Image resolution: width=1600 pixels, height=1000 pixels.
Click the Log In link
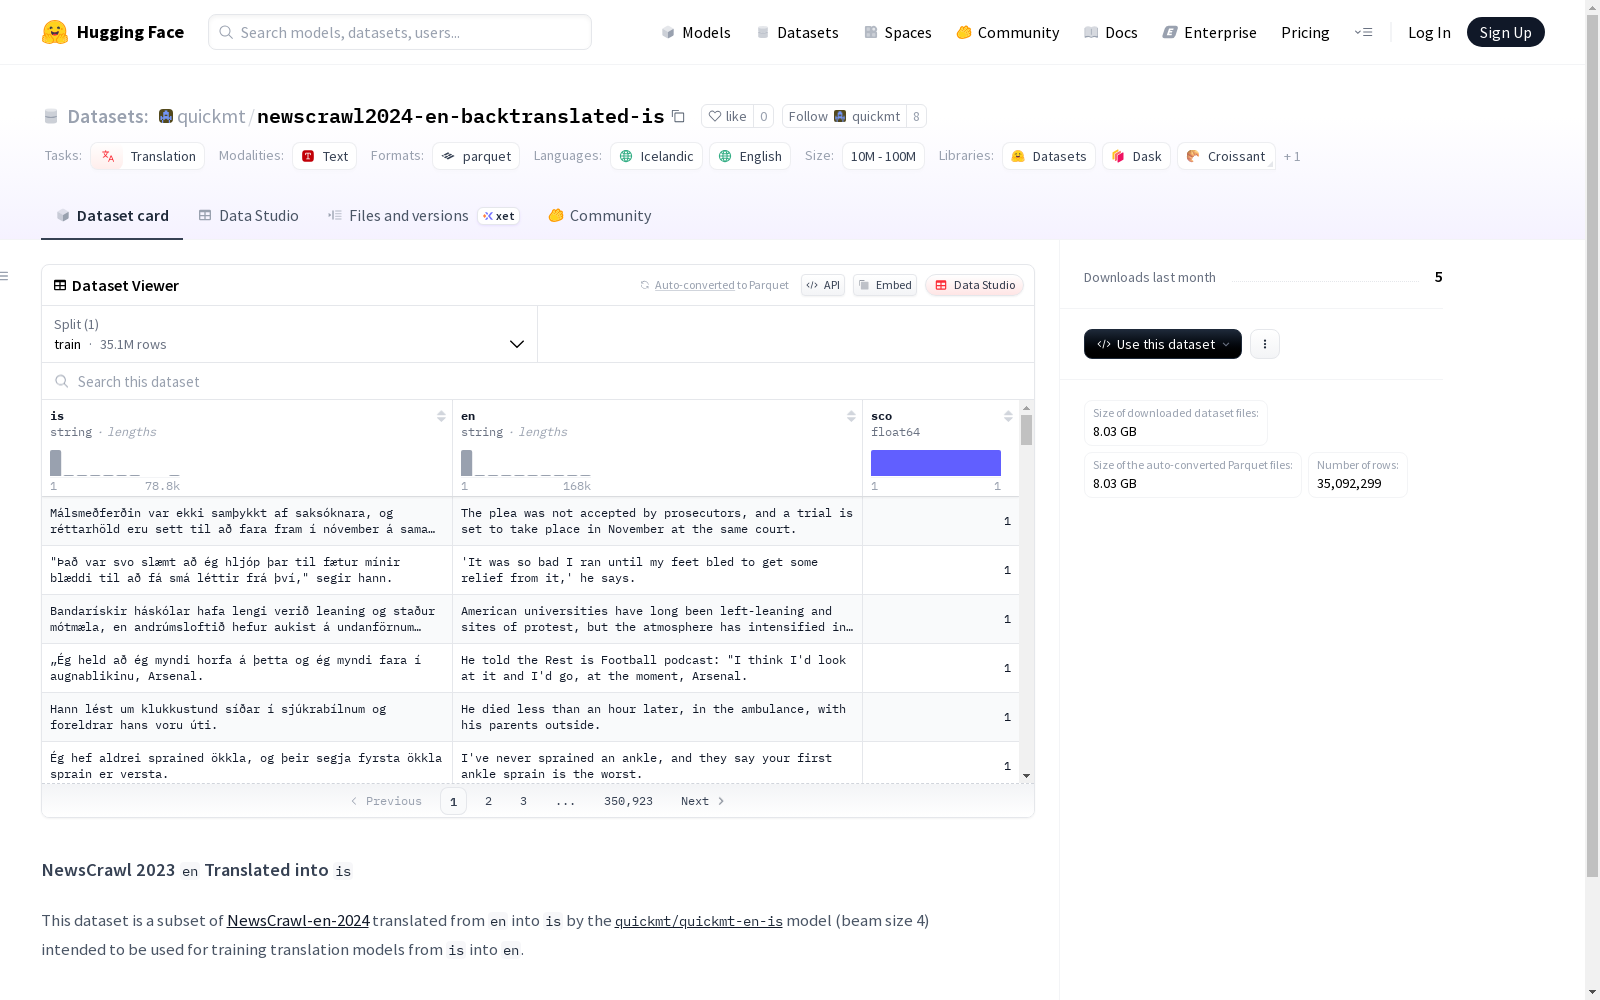pyautogui.click(x=1429, y=32)
